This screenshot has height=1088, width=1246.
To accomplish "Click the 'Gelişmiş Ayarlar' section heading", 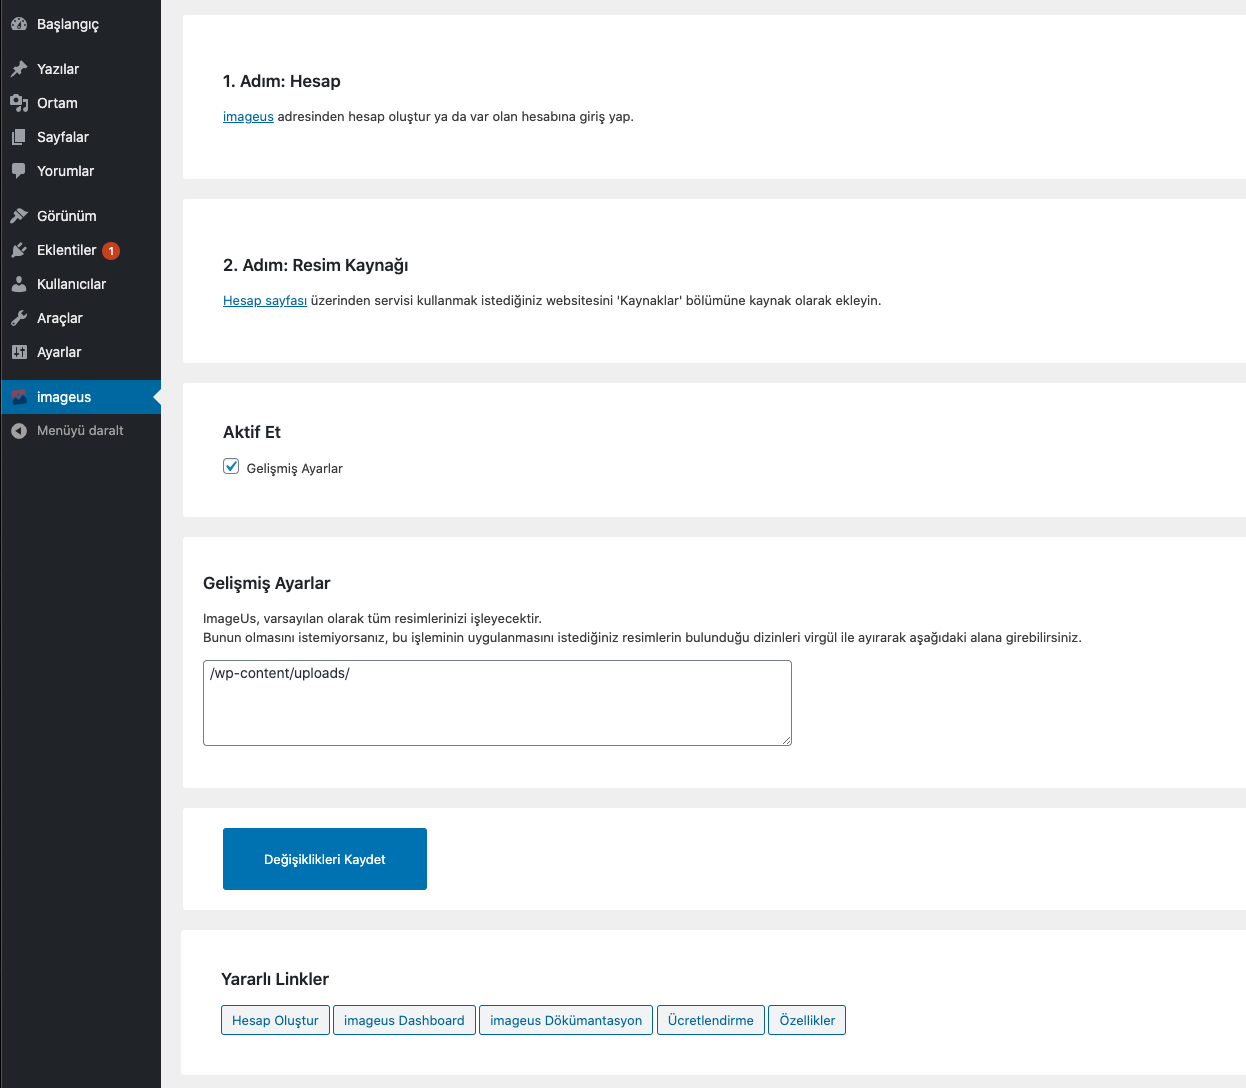I will pos(267,584).
